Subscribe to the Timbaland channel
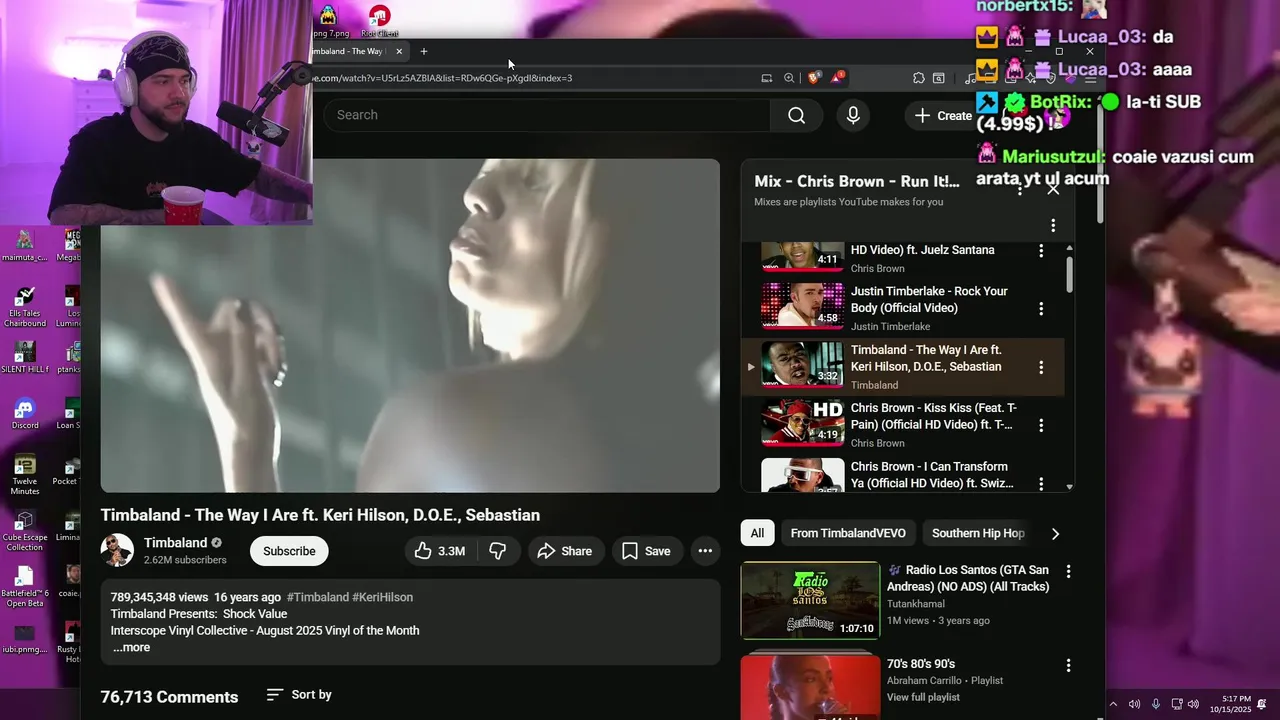 pyautogui.click(x=289, y=551)
